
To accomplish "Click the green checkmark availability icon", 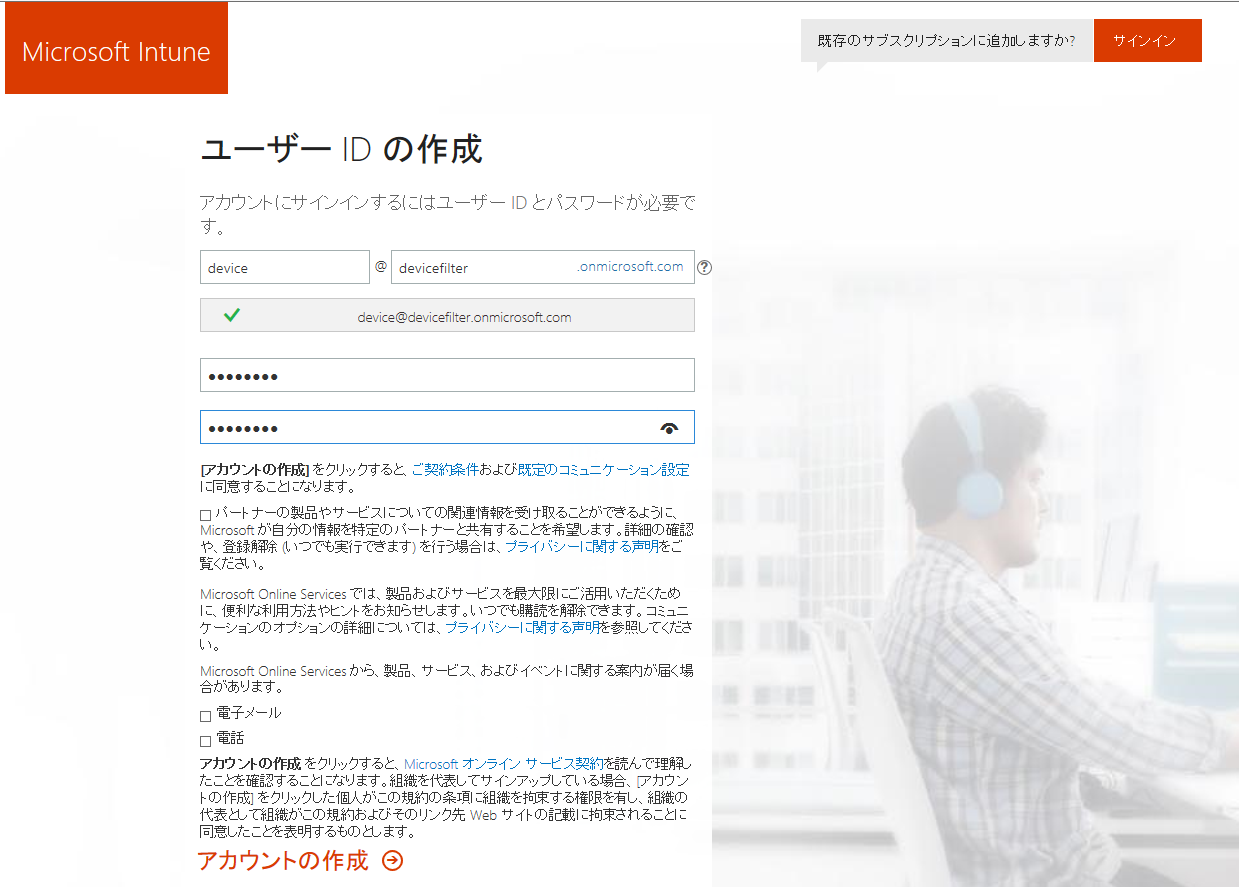I will (232, 315).
